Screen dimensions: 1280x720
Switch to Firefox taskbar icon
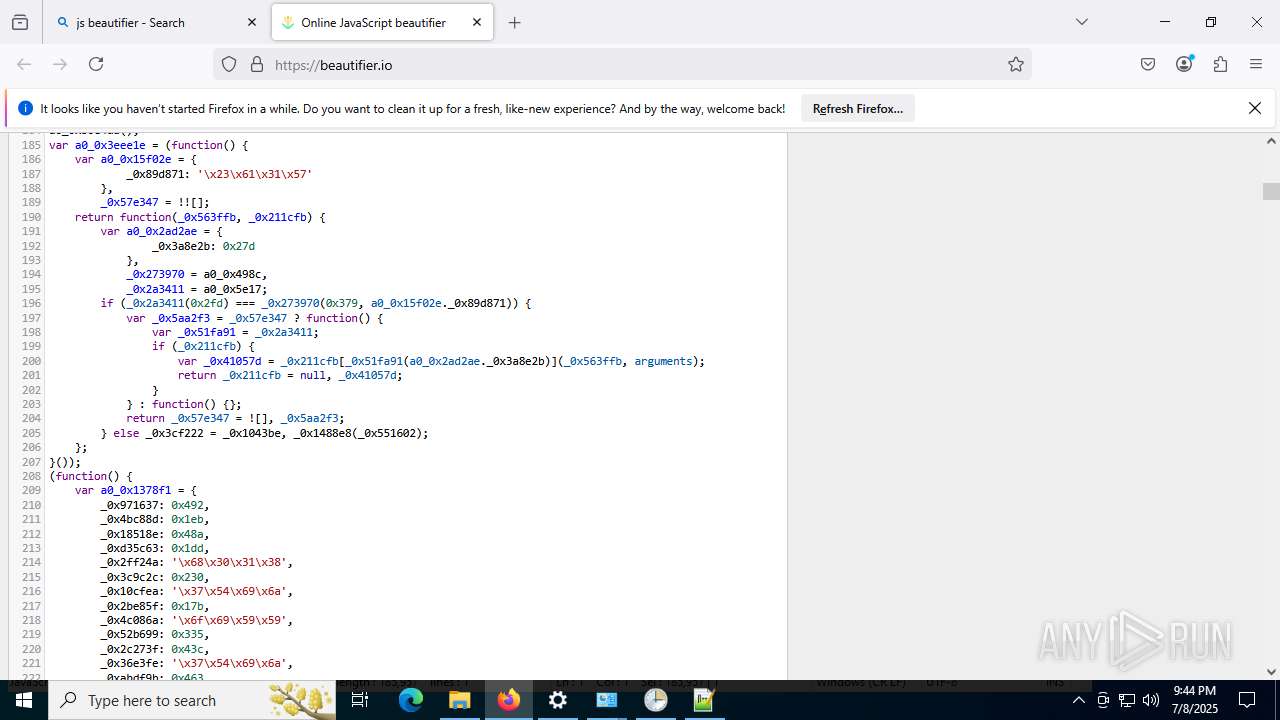[x=509, y=700]
